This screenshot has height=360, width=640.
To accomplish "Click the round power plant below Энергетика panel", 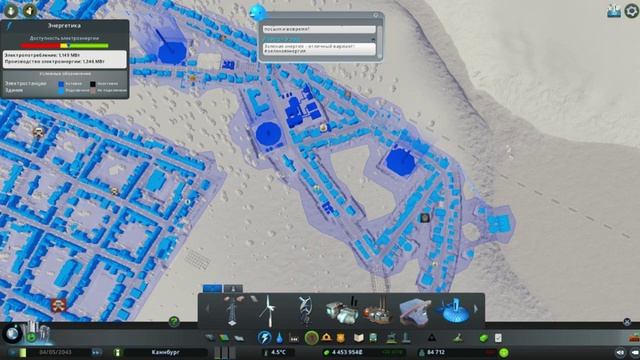I will (x=172, y=52).
